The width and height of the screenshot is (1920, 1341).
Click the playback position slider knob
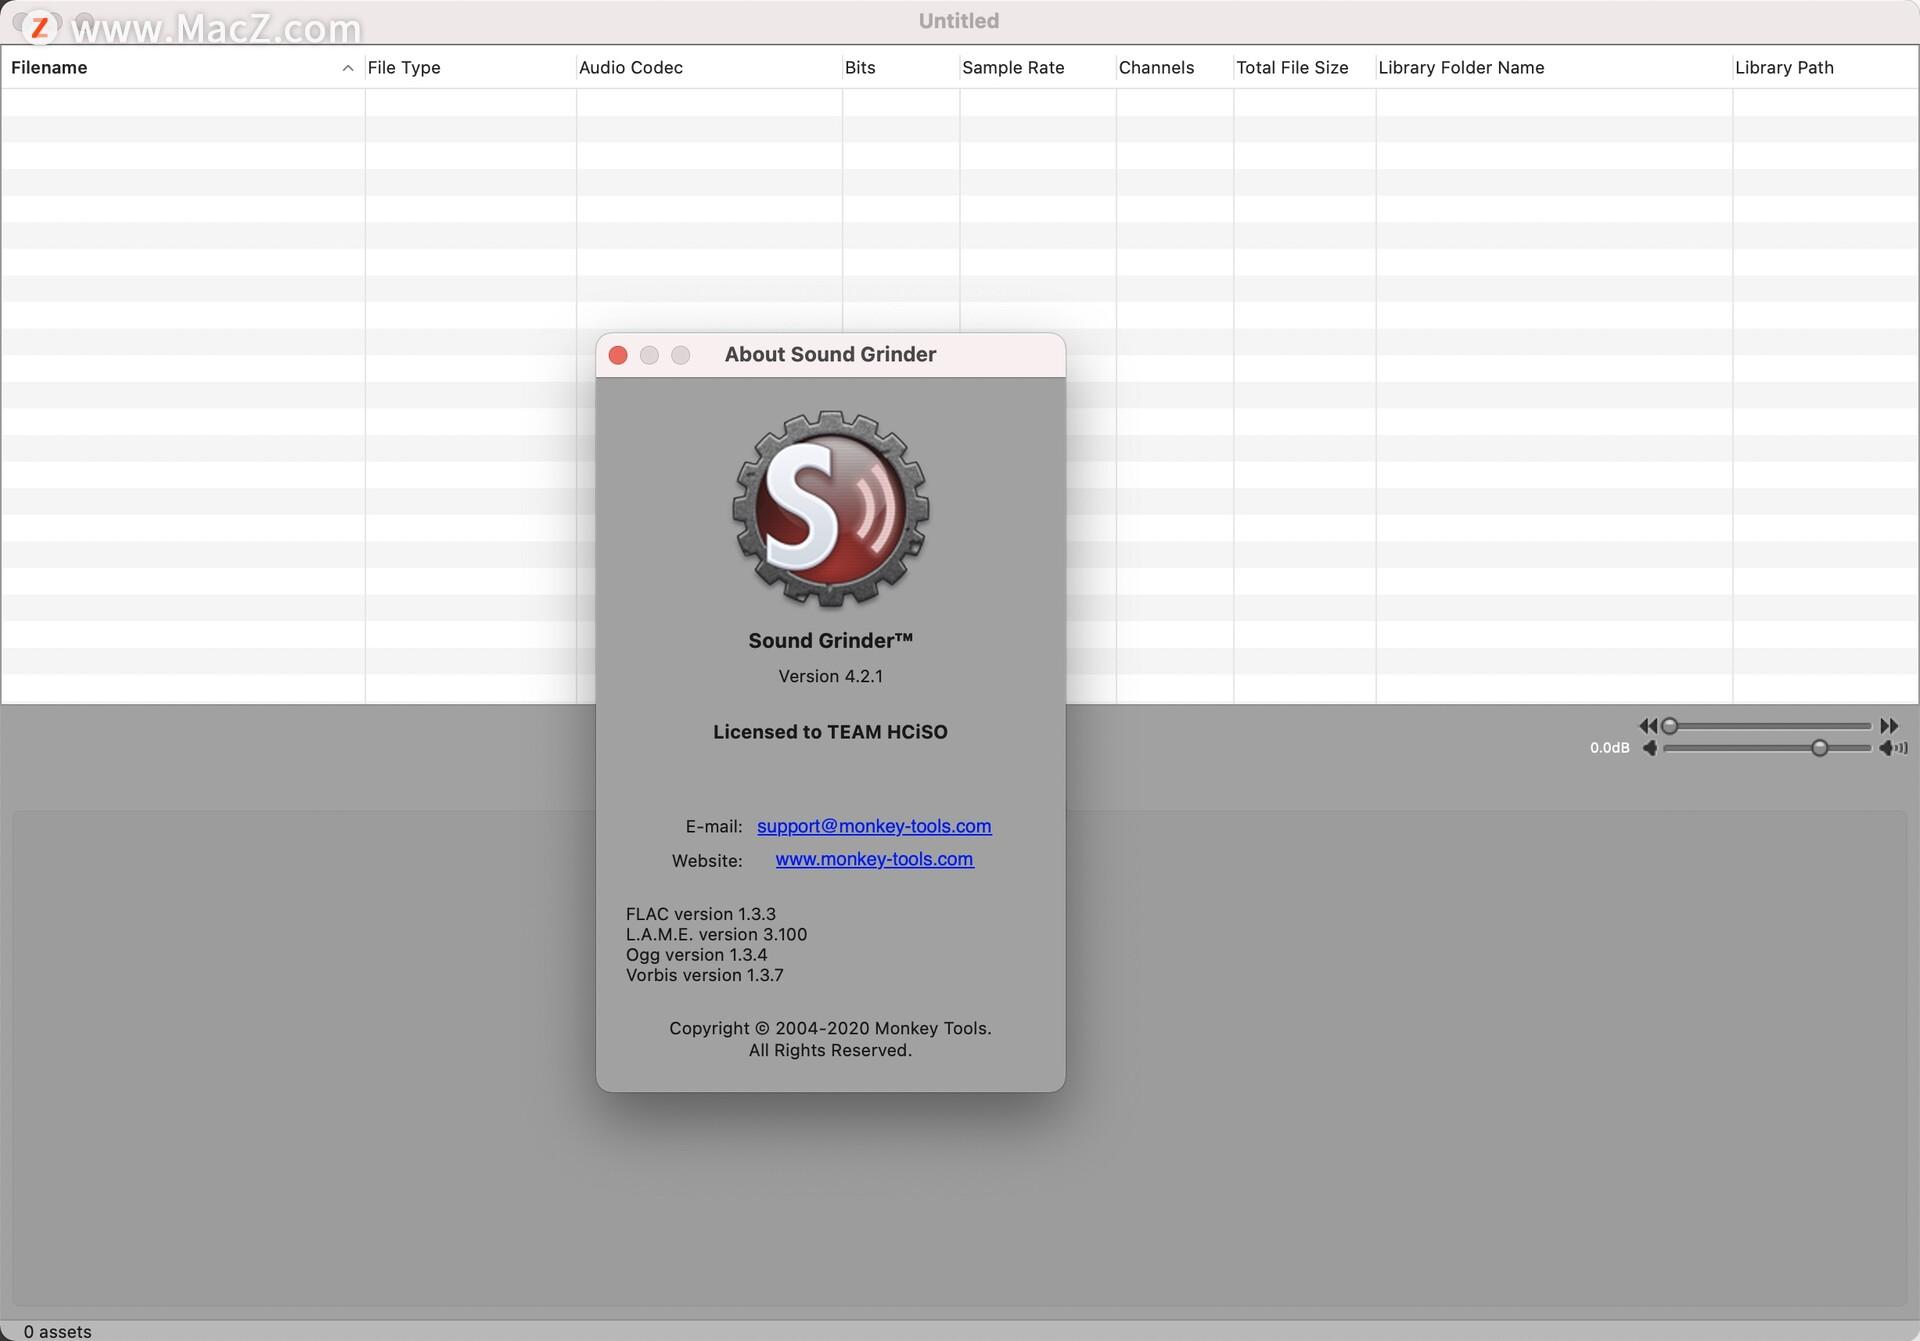click(1669, 726)
